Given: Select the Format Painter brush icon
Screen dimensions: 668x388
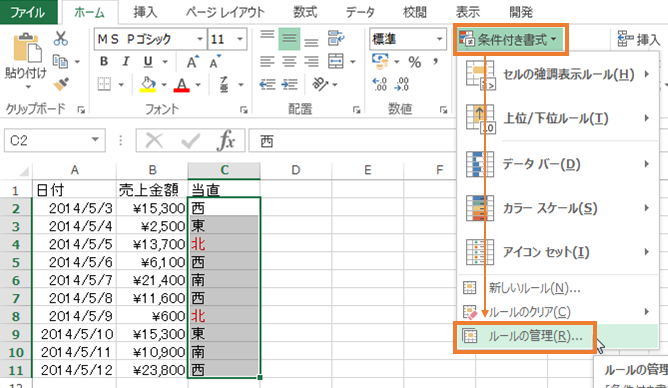Looking at the screenshot, I should [61, 84].
